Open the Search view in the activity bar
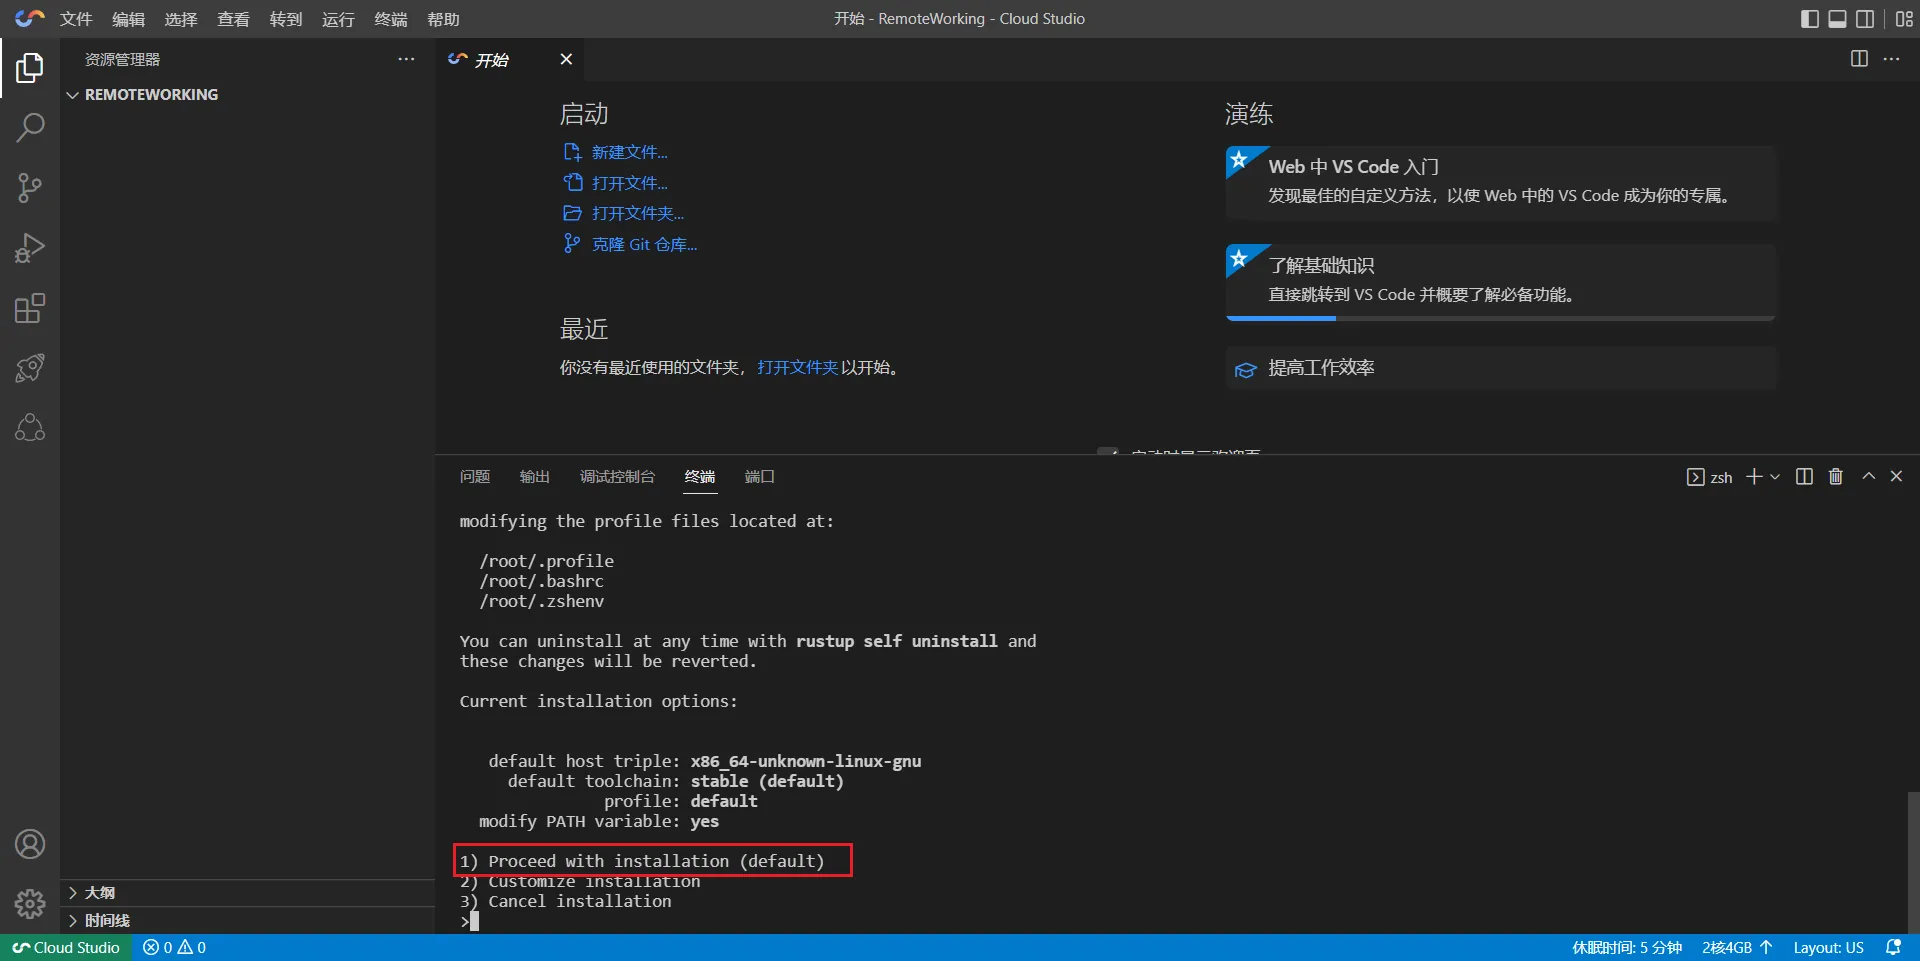The width and height of the screenshot is (1920, 961). [x=29, y=128]
